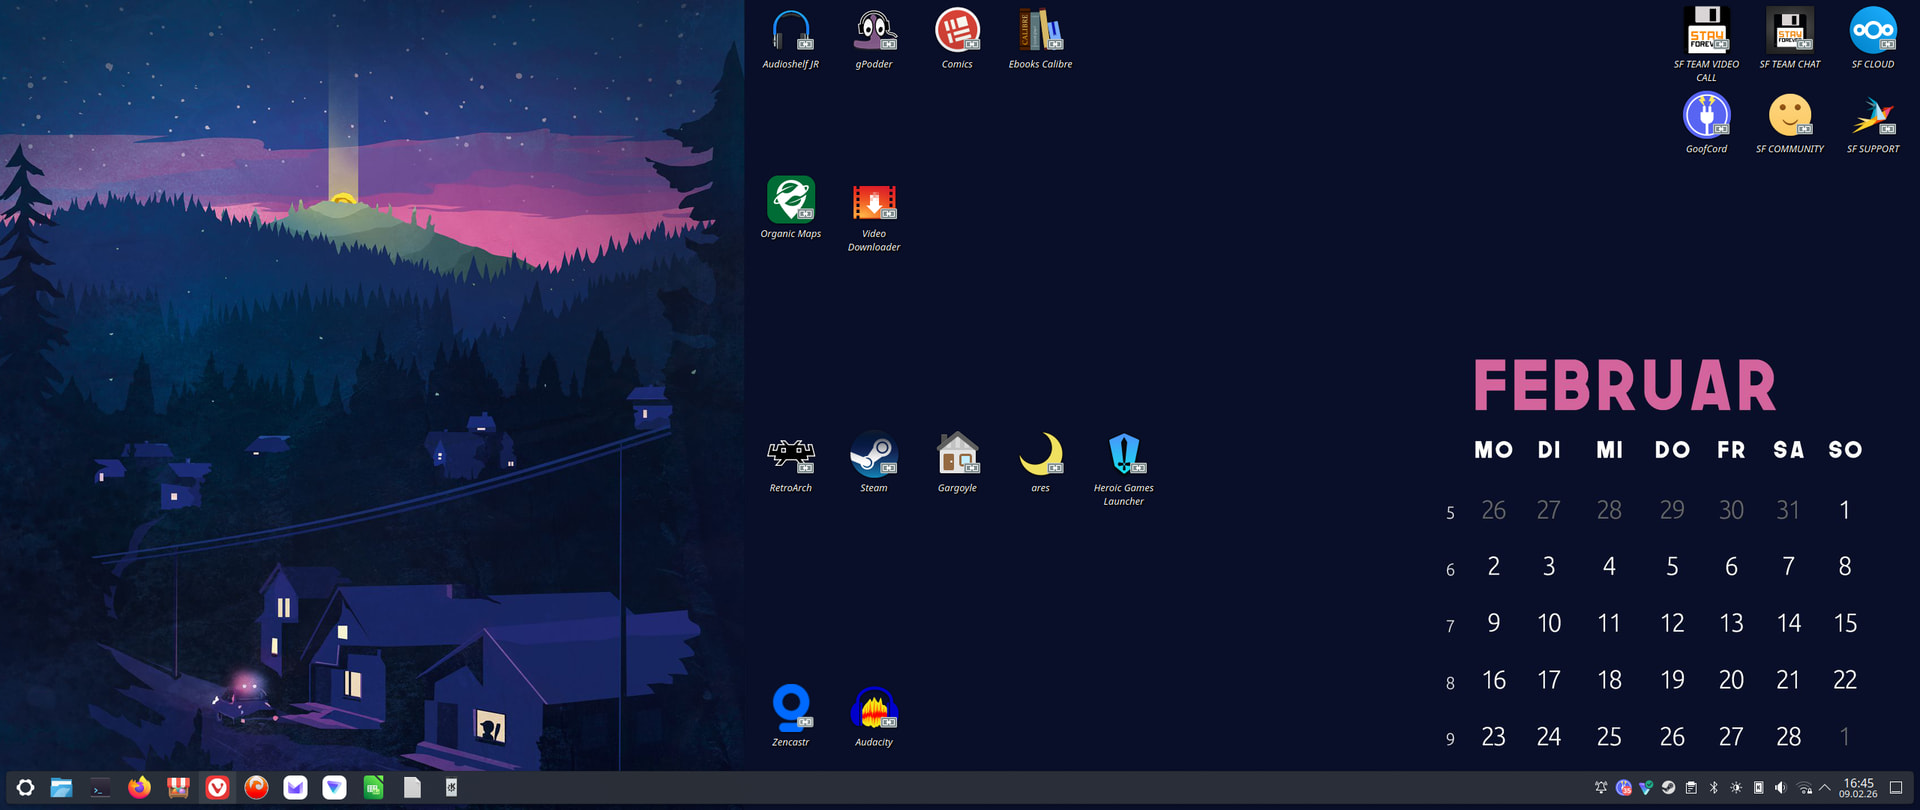Launch GoofCord from the desktop

(1706, 116)
